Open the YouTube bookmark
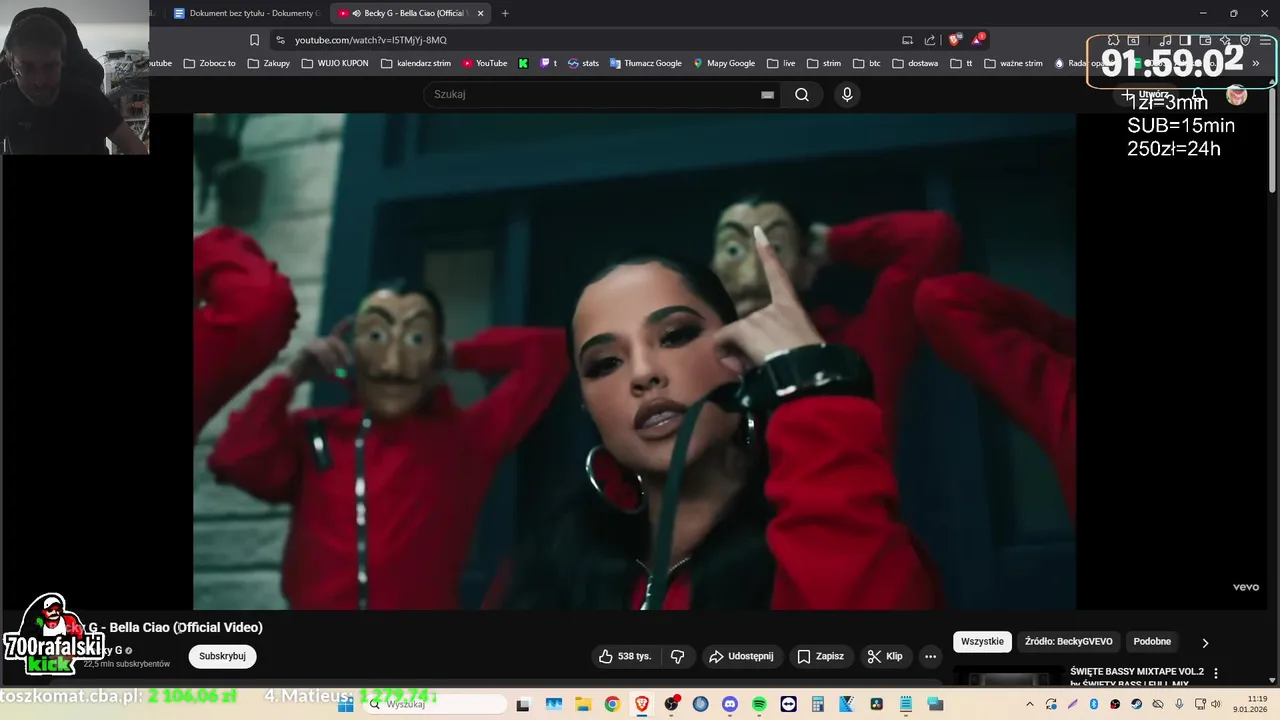The image size is (1280, 720). click(485, 63)
